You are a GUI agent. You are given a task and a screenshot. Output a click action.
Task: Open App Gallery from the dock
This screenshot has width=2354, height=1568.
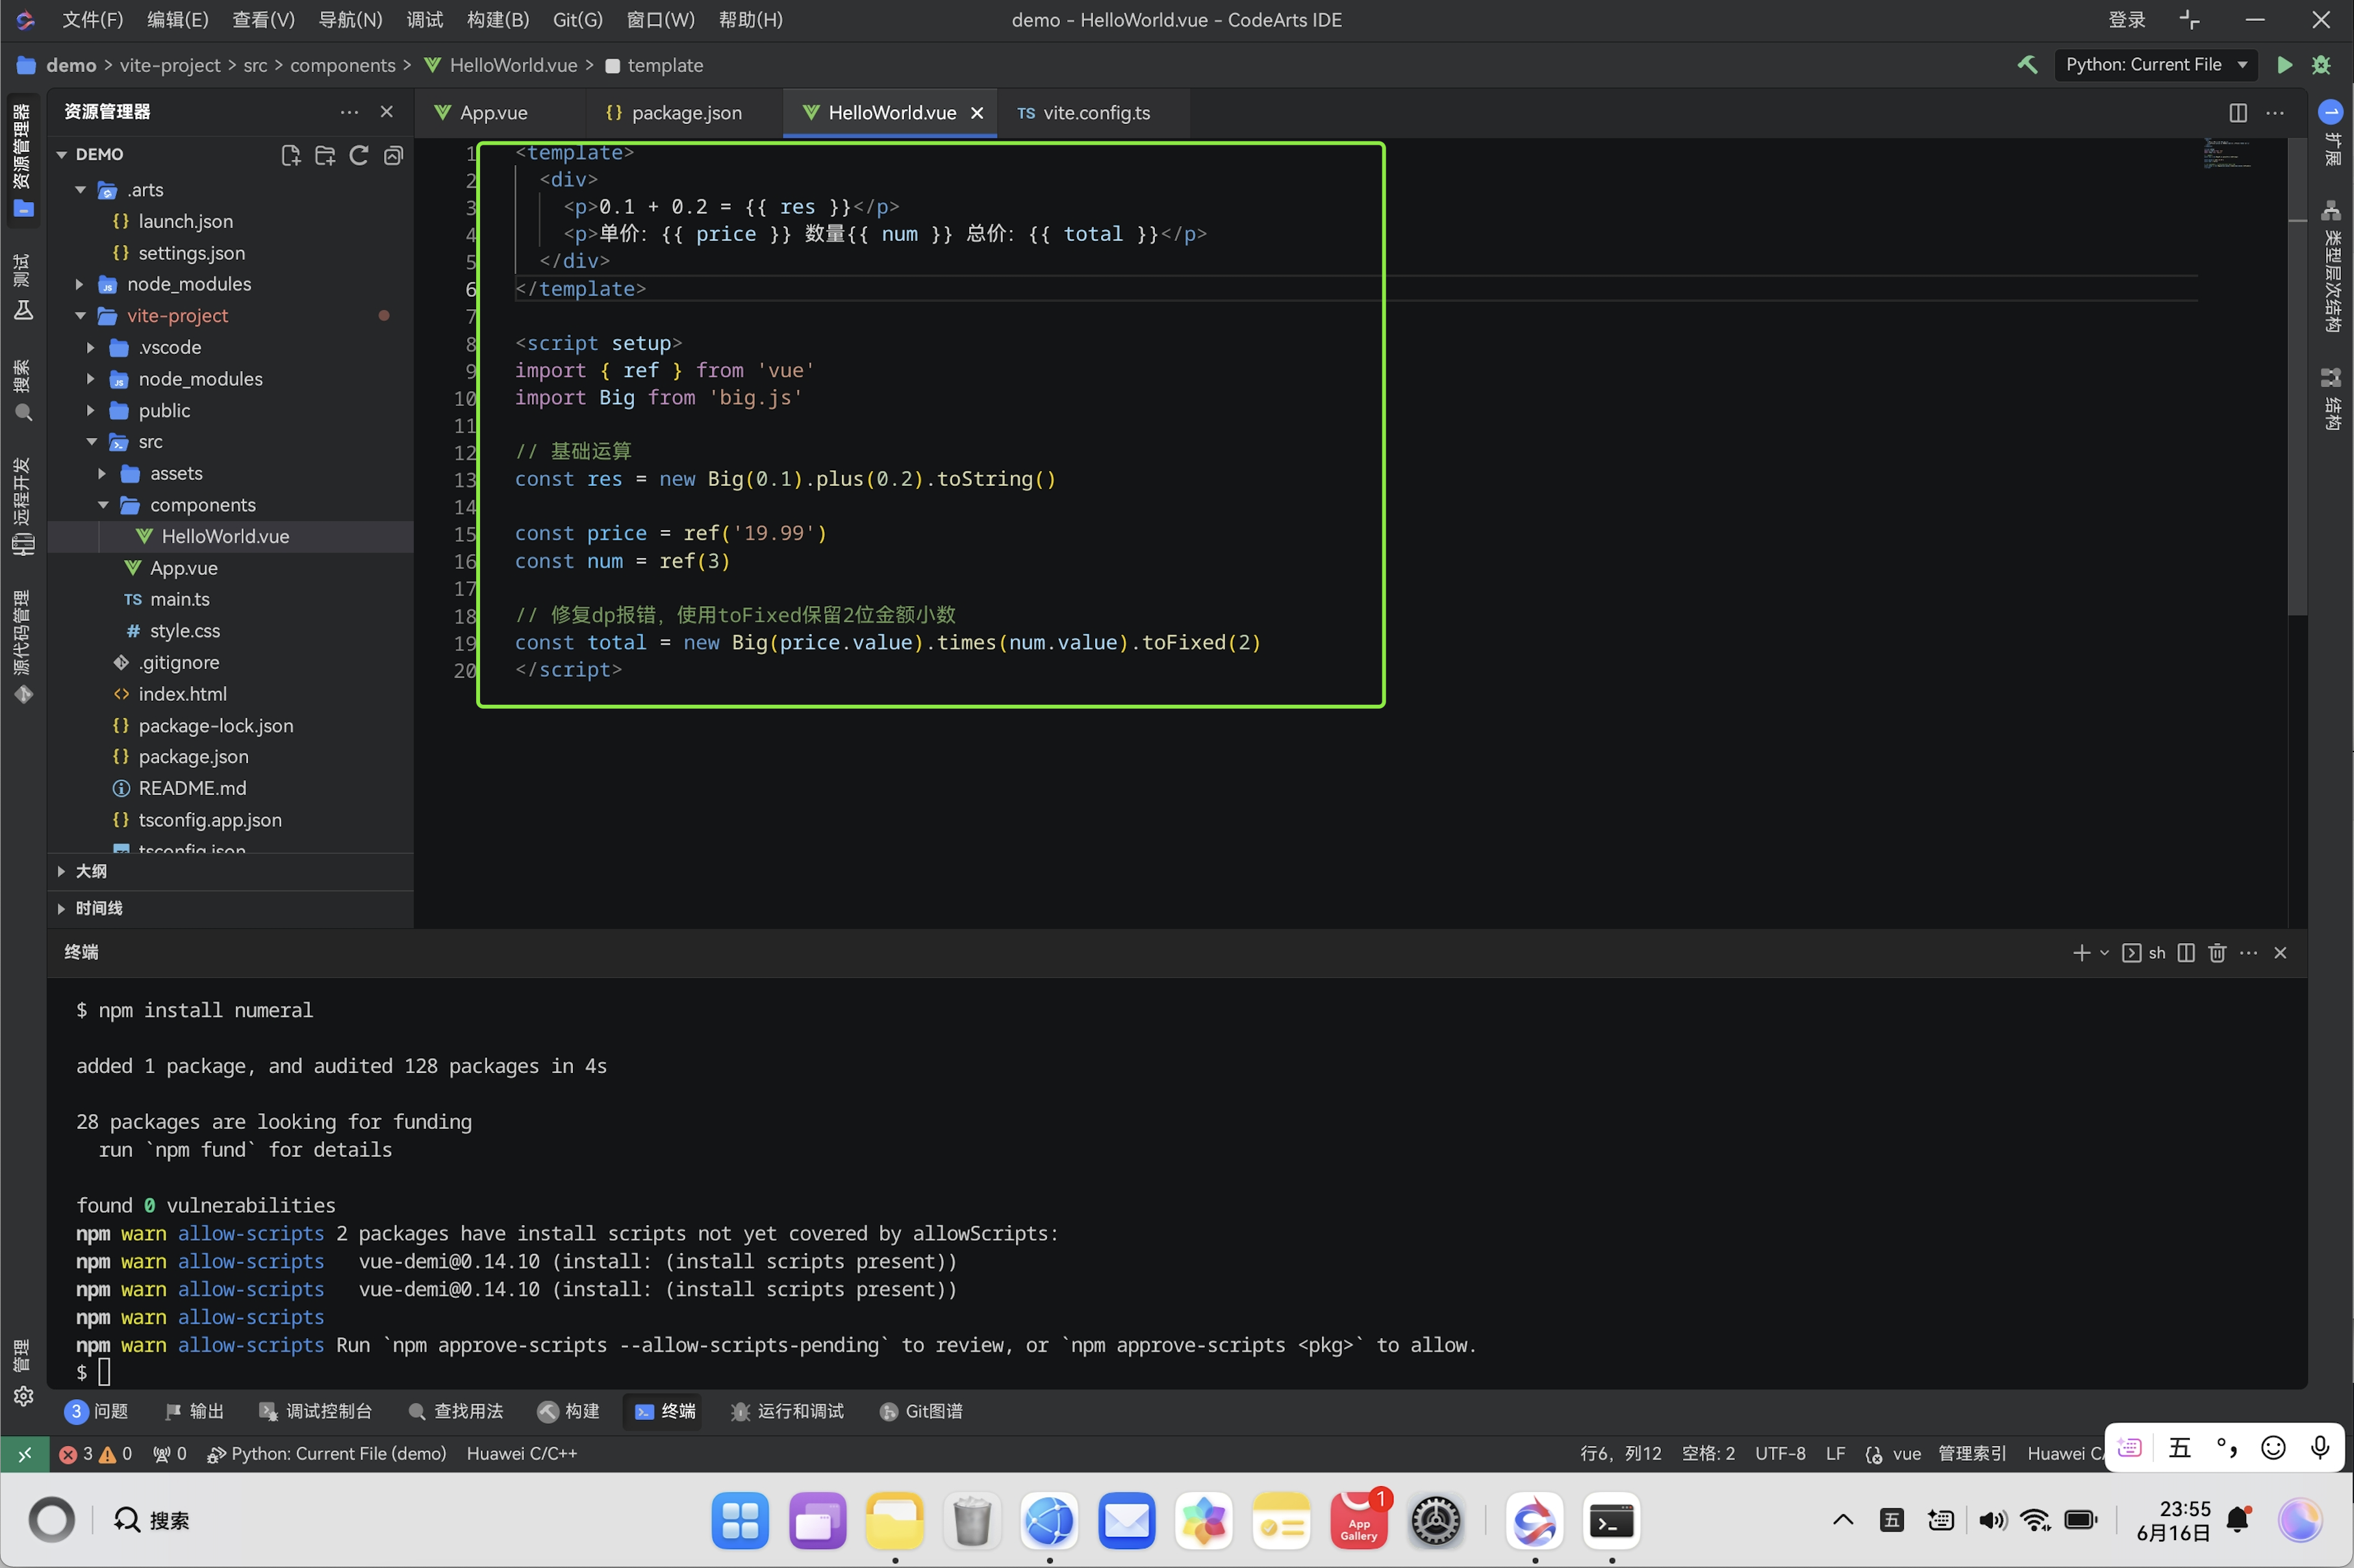coord(1359,1522)
